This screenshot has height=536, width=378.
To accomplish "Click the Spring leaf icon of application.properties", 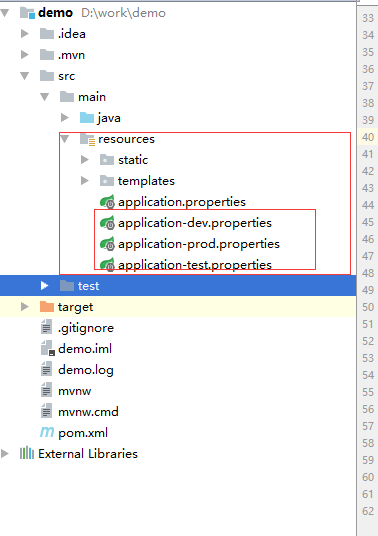I will (x=107, y=202).
